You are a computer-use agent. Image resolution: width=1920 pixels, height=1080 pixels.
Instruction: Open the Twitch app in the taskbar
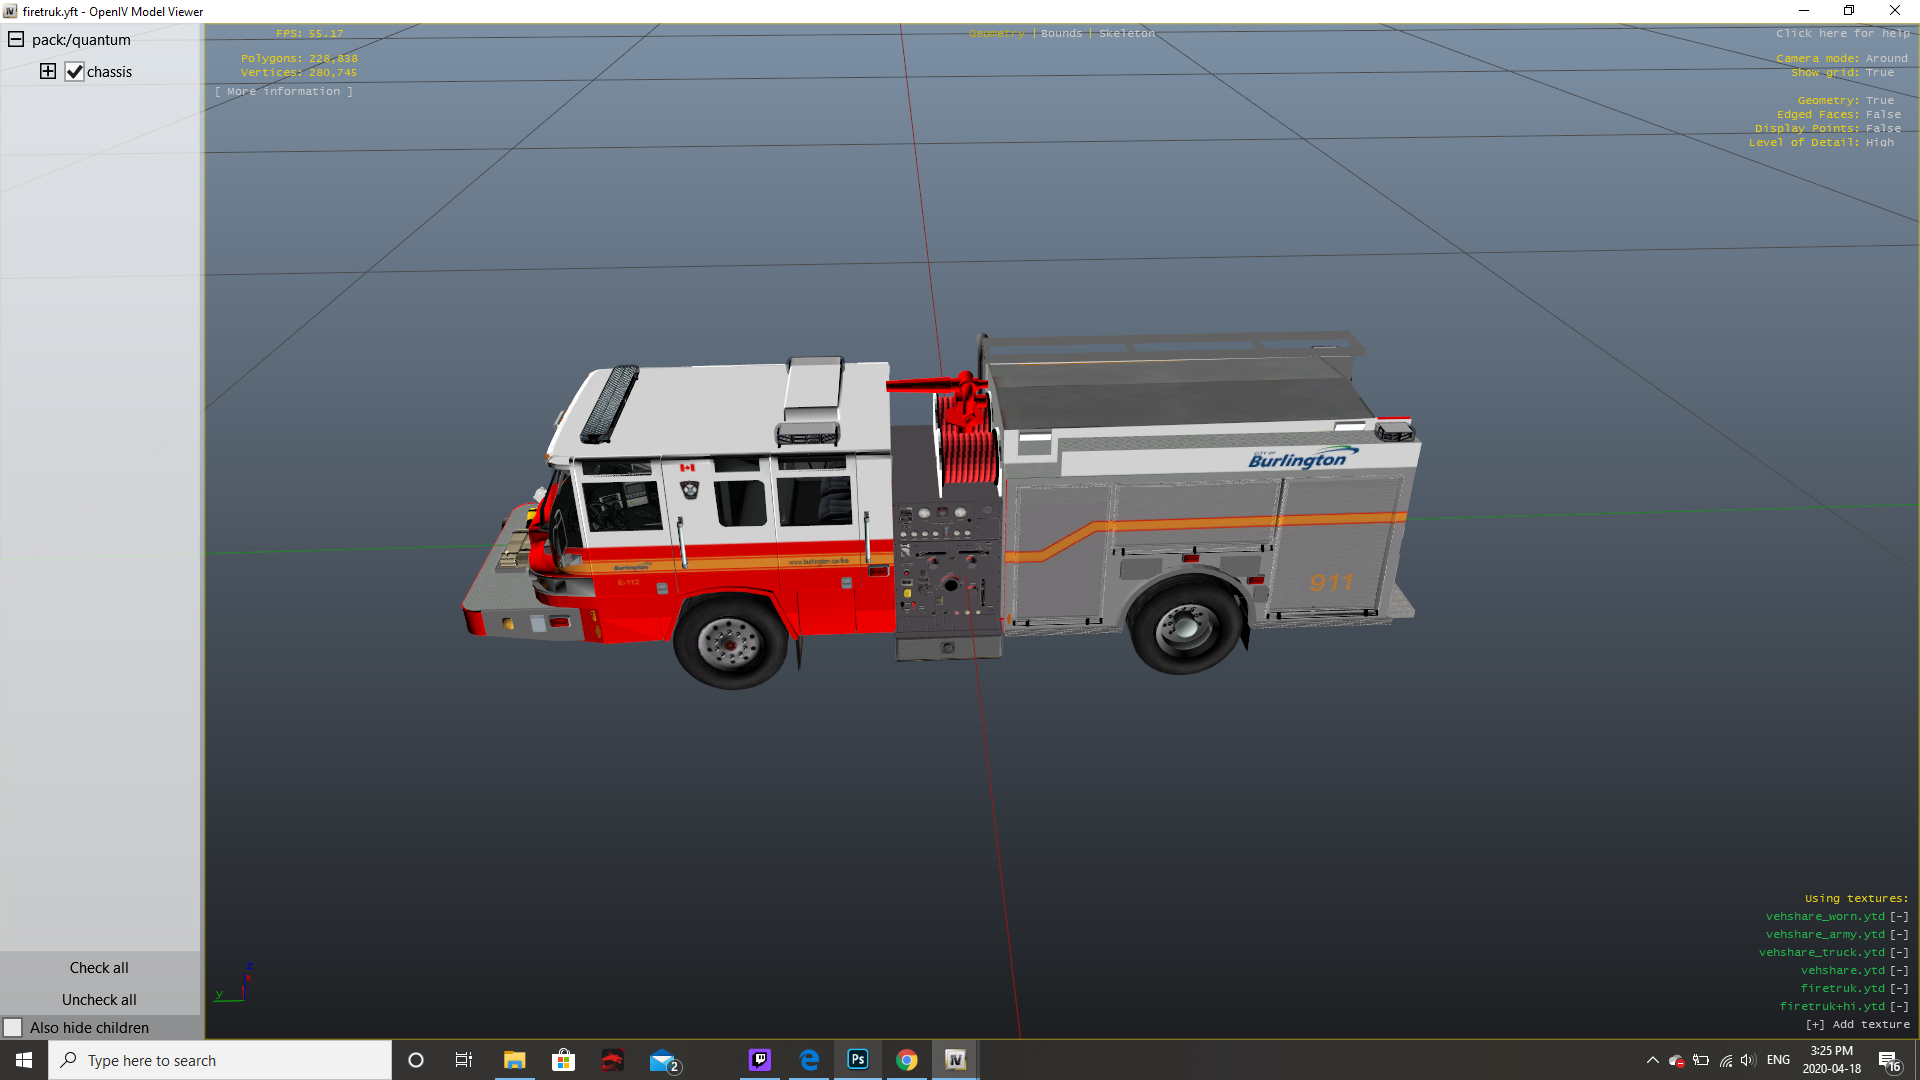click(760, 1060)
